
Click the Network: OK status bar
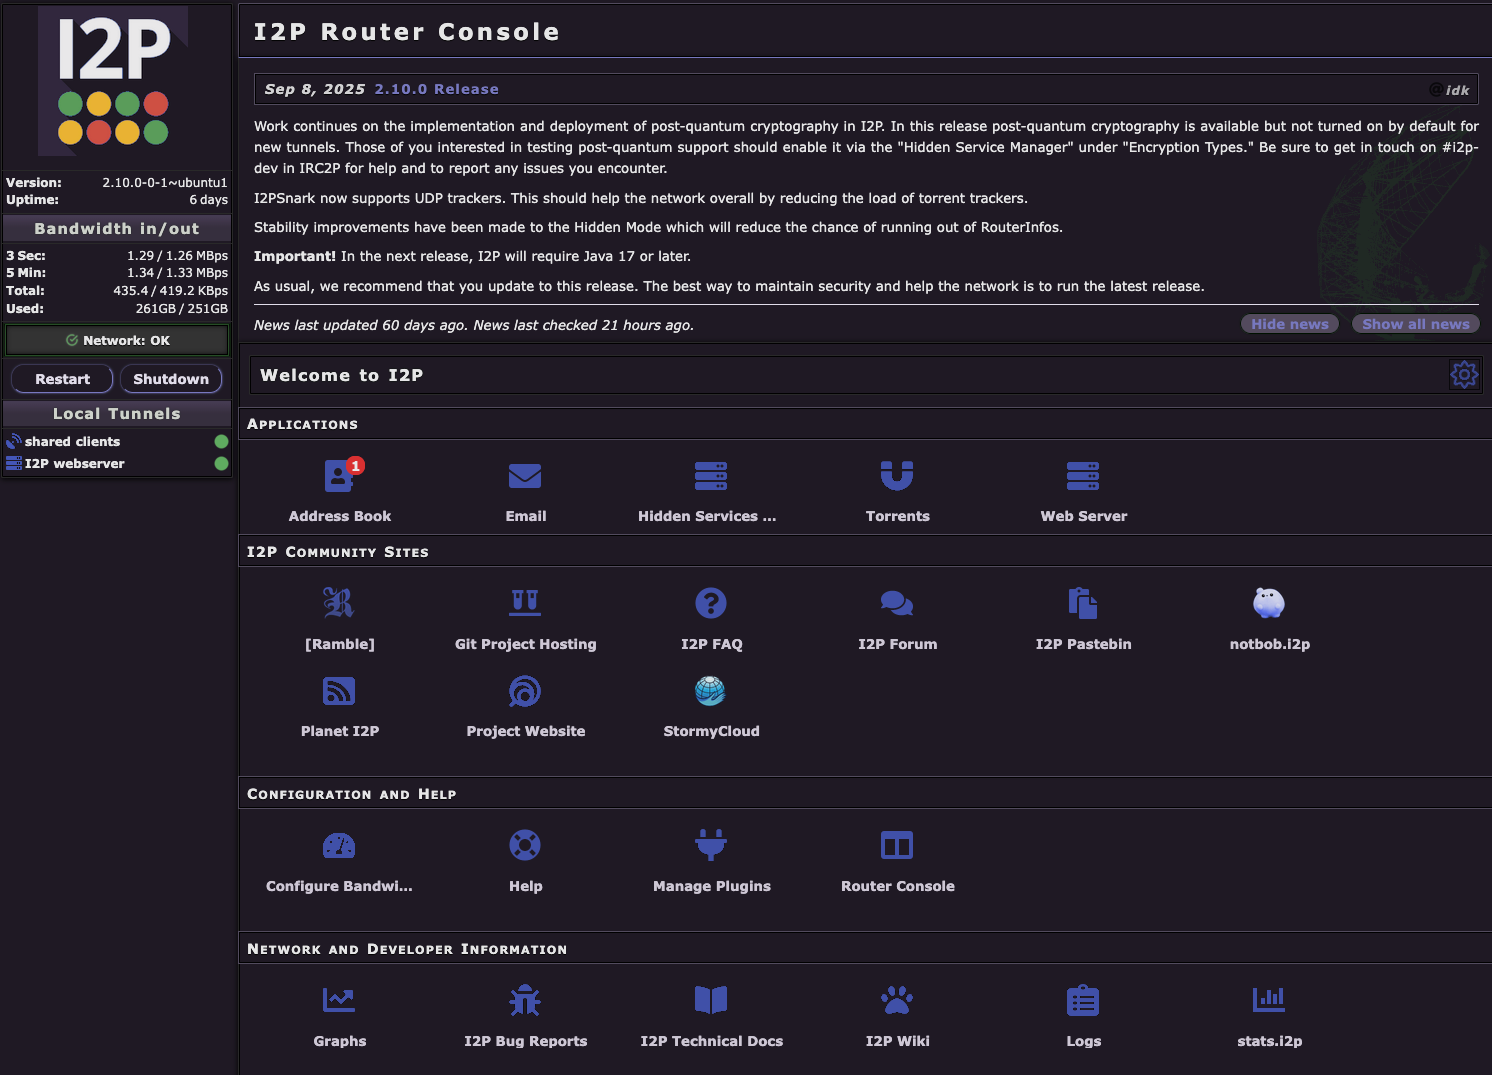point(116,340)
